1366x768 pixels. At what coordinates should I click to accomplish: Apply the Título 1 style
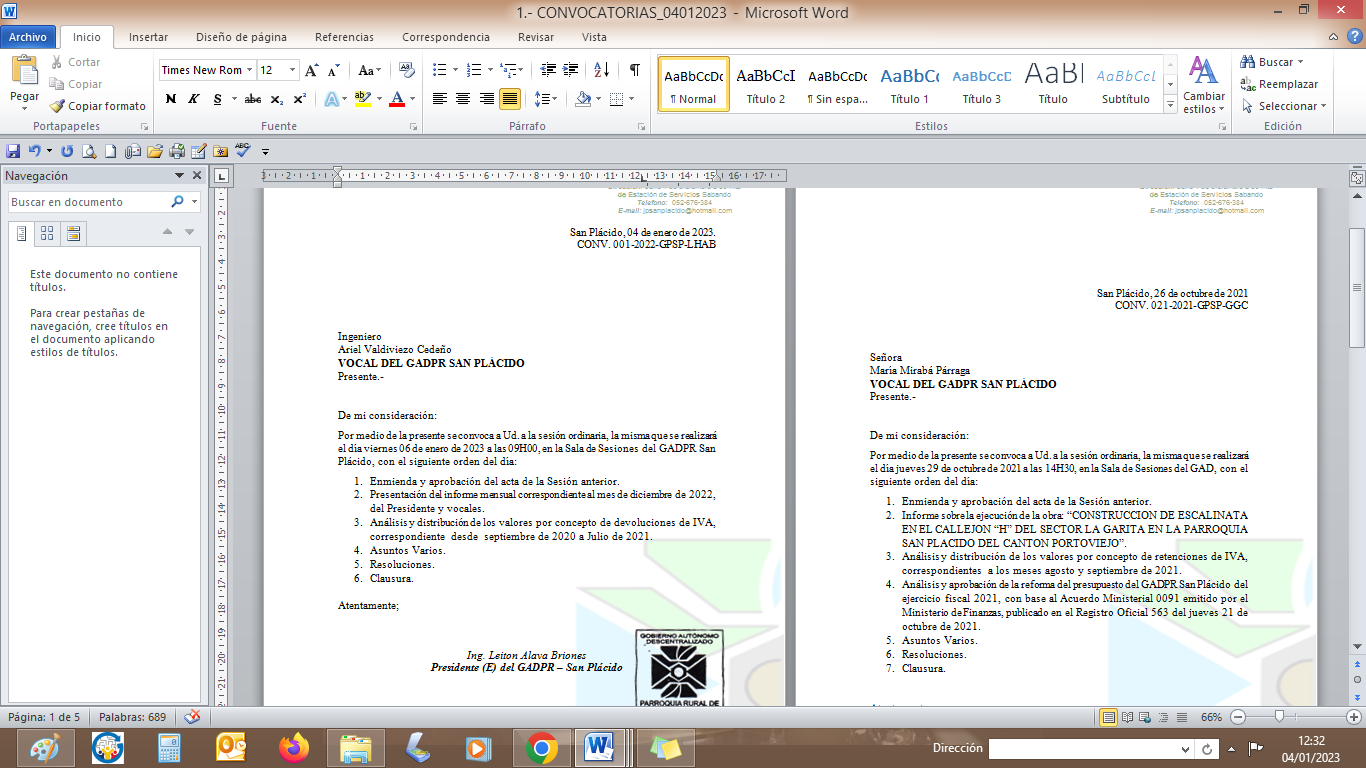click(x=909, y=84)
